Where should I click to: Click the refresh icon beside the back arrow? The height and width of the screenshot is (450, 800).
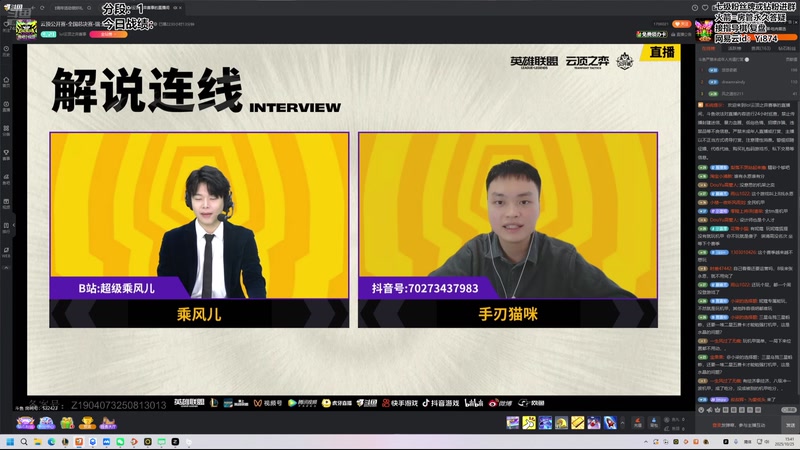pyautogui.click(x=42, y=8)
